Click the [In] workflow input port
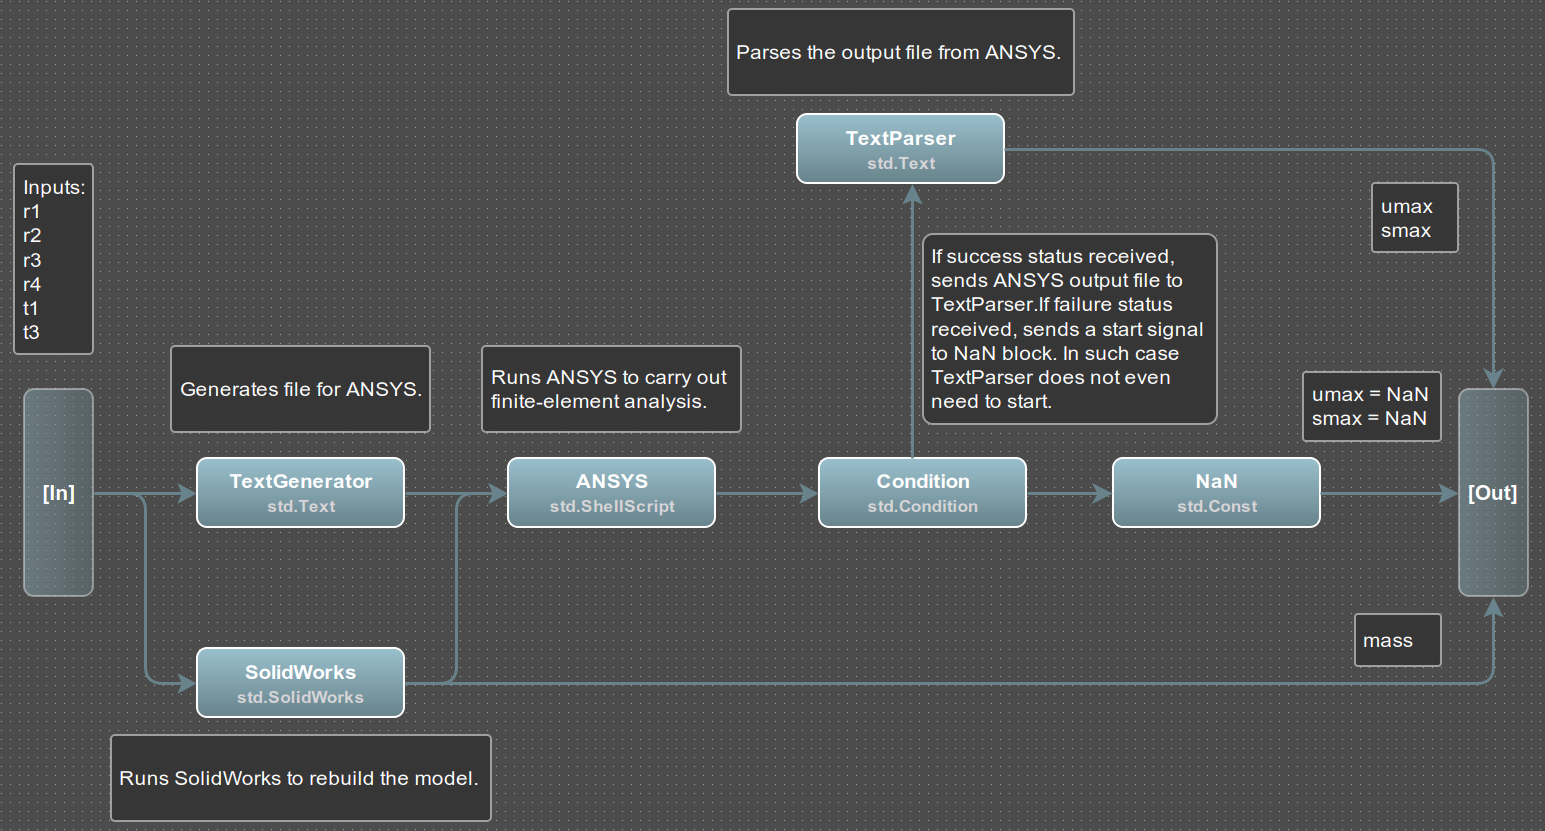1545x831 pixels. (x=58, y=492)
